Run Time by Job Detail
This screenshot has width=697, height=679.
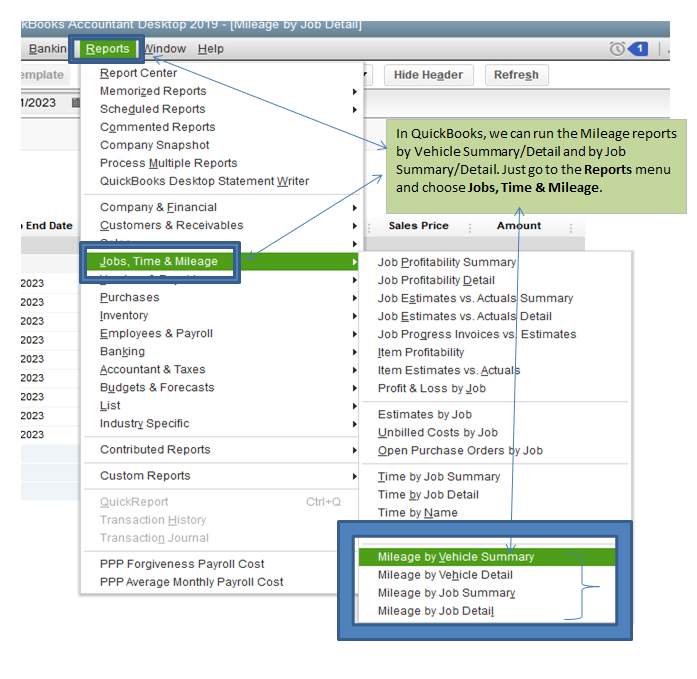pos(495,495)
